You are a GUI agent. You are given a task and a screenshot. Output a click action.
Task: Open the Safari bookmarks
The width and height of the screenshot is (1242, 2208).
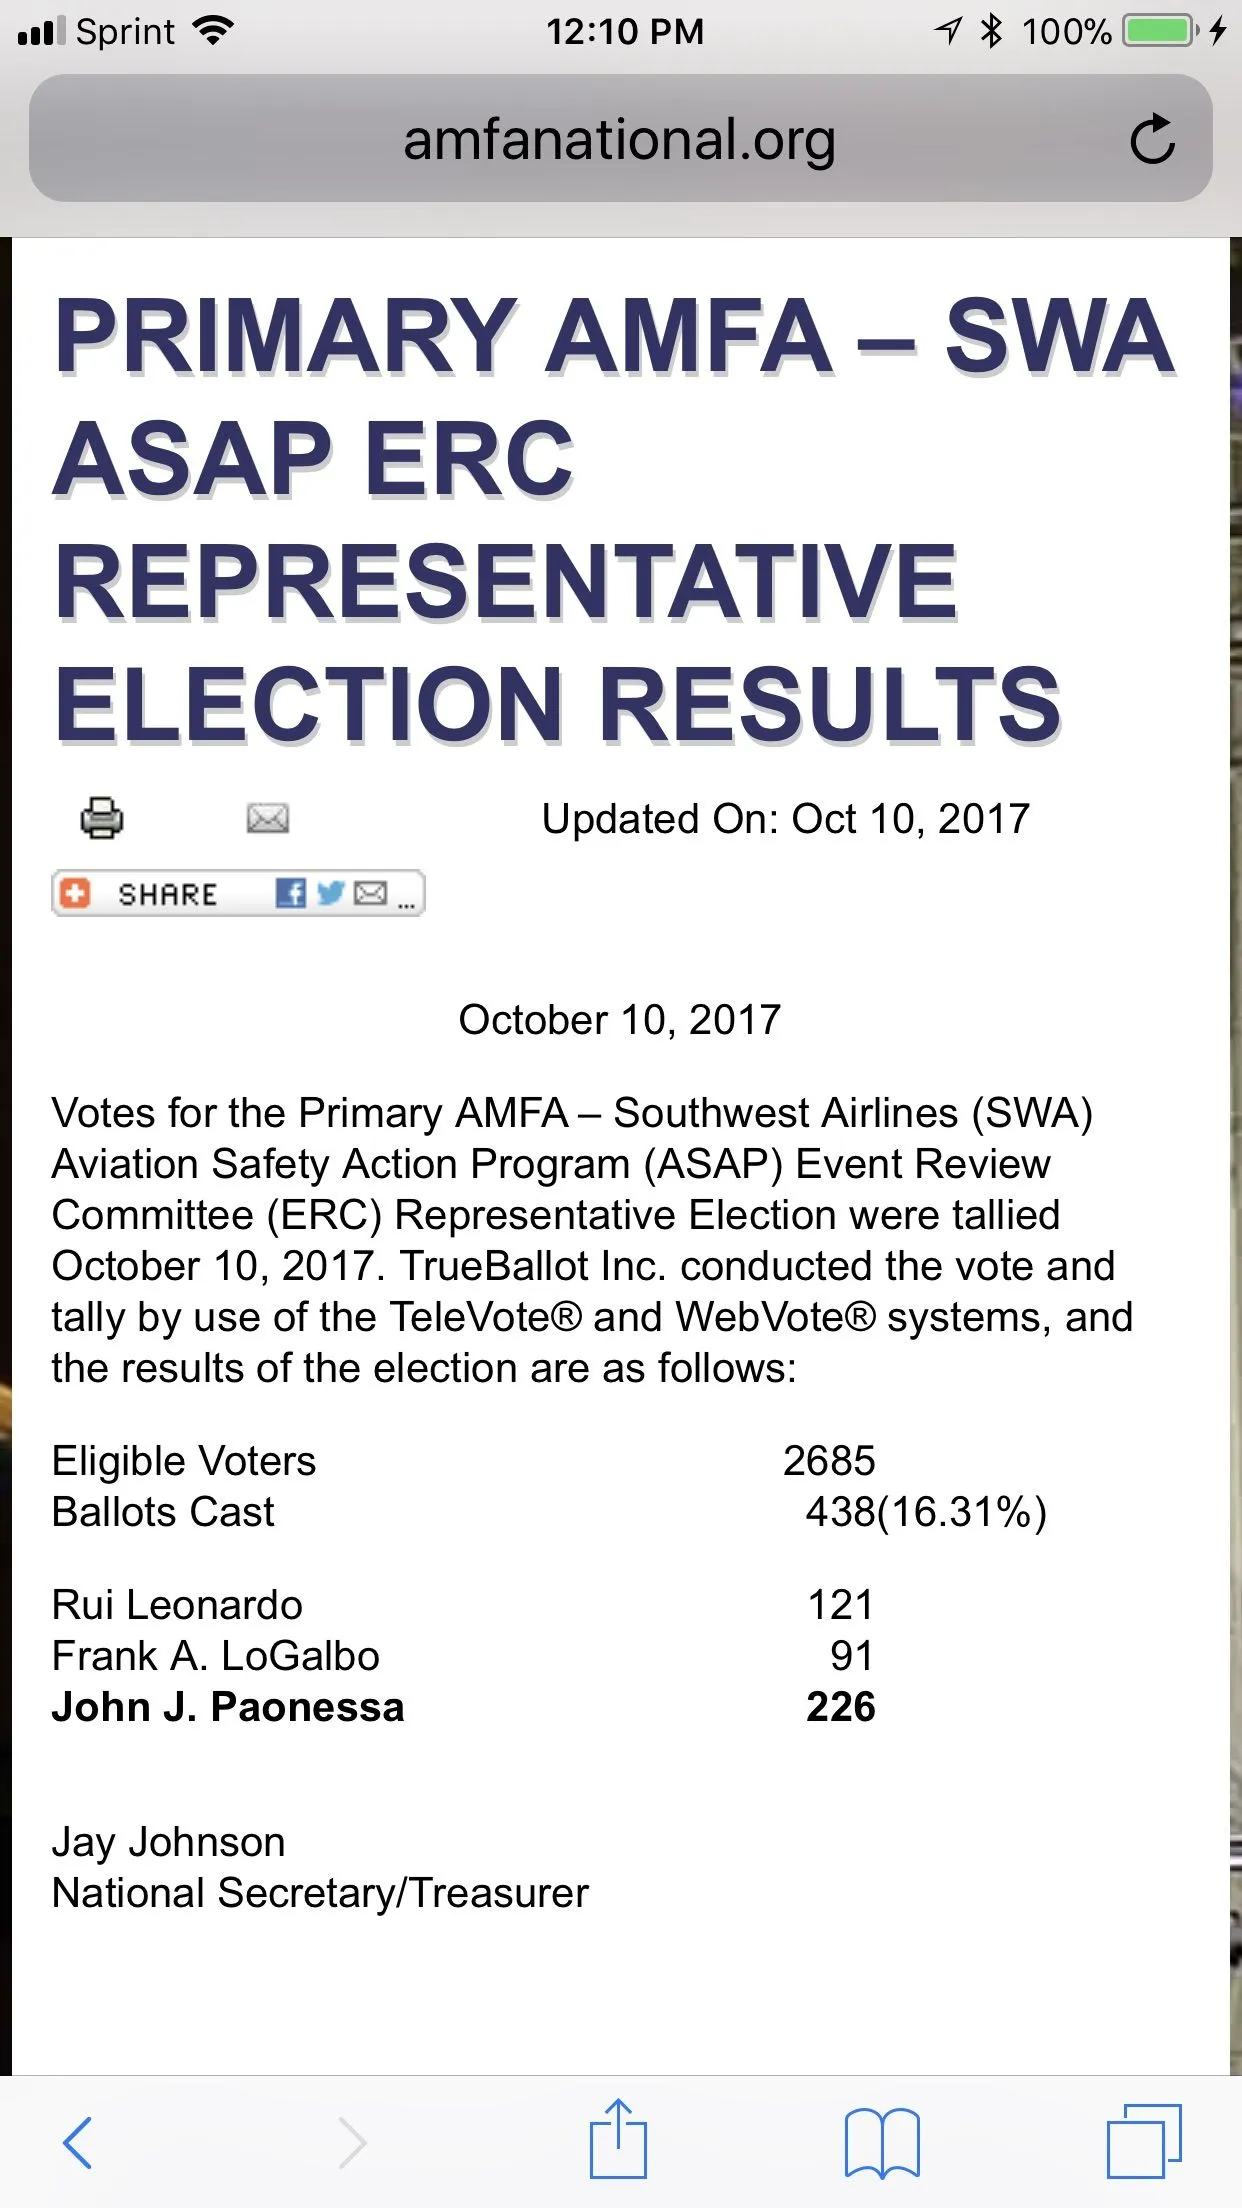(x=881, y=2142)
